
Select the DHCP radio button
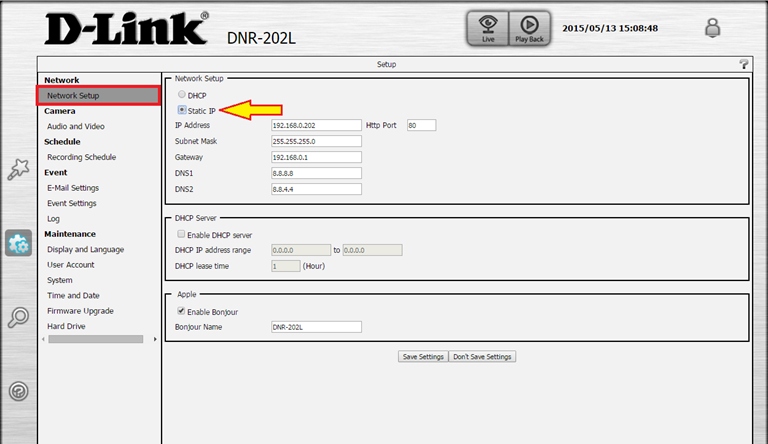point(181,95)
